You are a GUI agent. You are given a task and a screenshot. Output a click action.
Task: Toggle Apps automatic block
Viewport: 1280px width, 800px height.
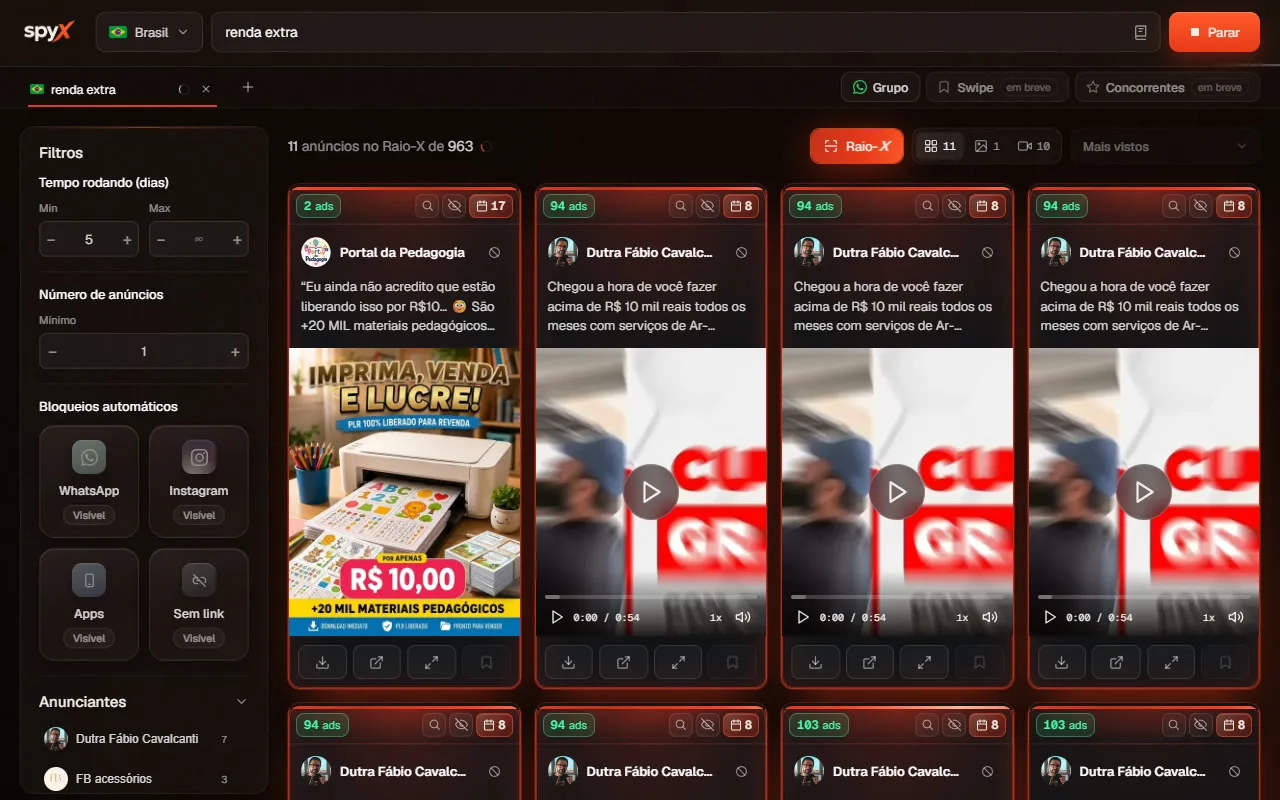[89, 605]
